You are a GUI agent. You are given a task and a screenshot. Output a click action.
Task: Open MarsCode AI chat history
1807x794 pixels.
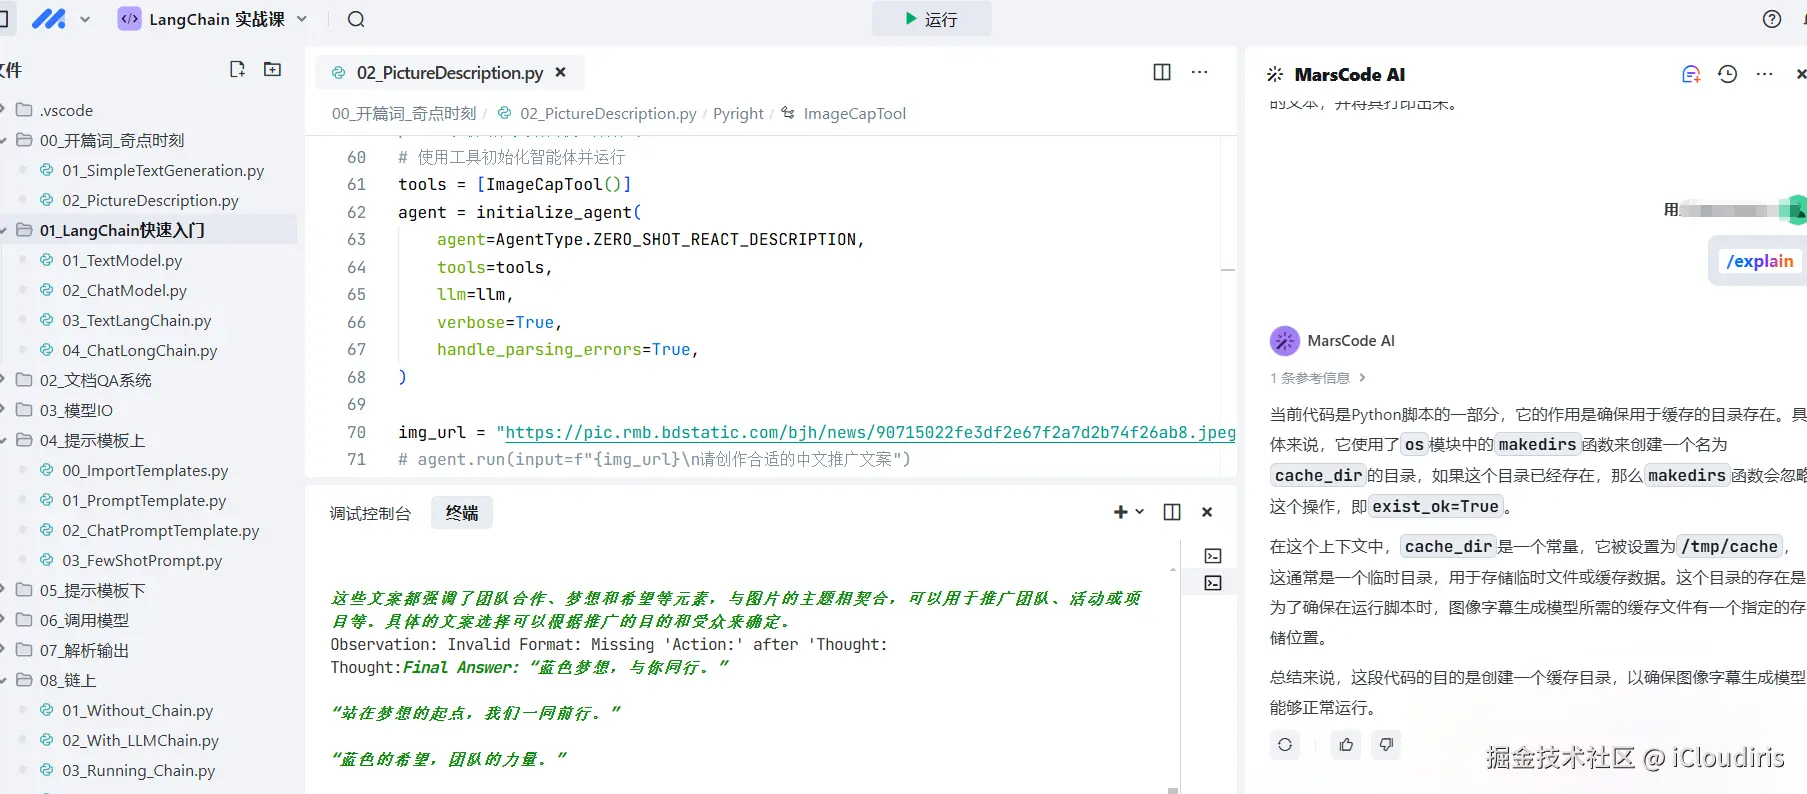(x=1727, y=74)
